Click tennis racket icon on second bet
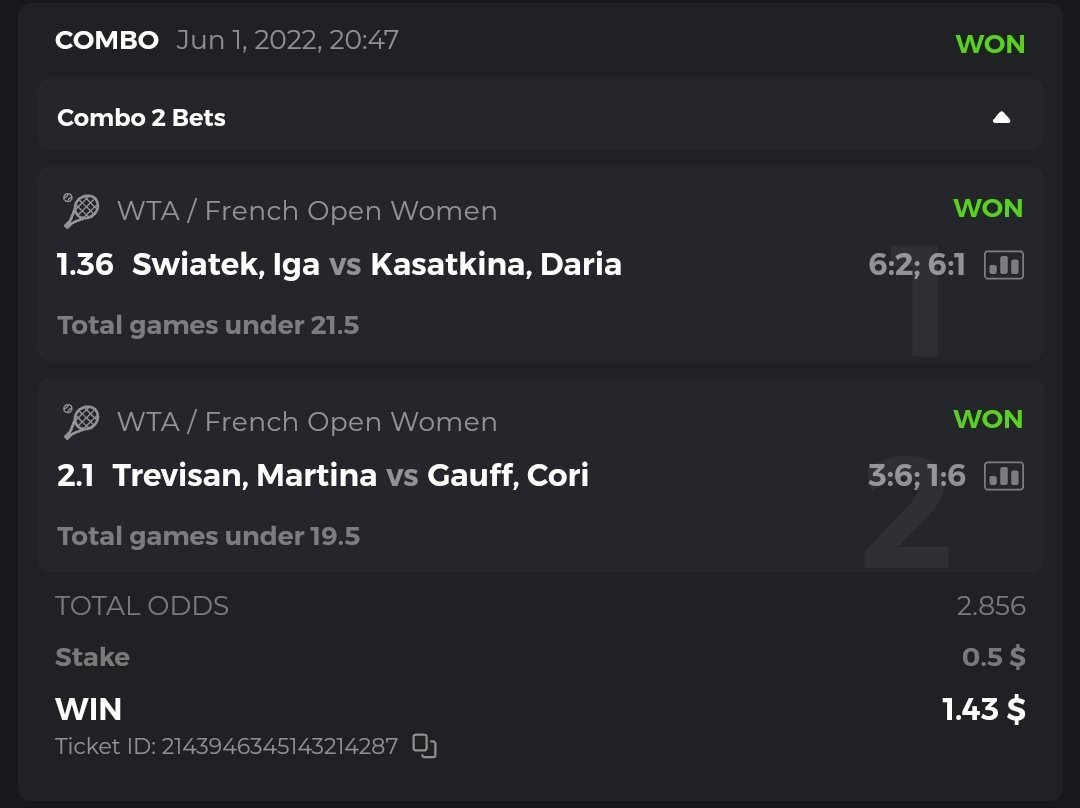The width and height of the screenshot is (1080, 808). pyautogui.click(x=81, y=422)
